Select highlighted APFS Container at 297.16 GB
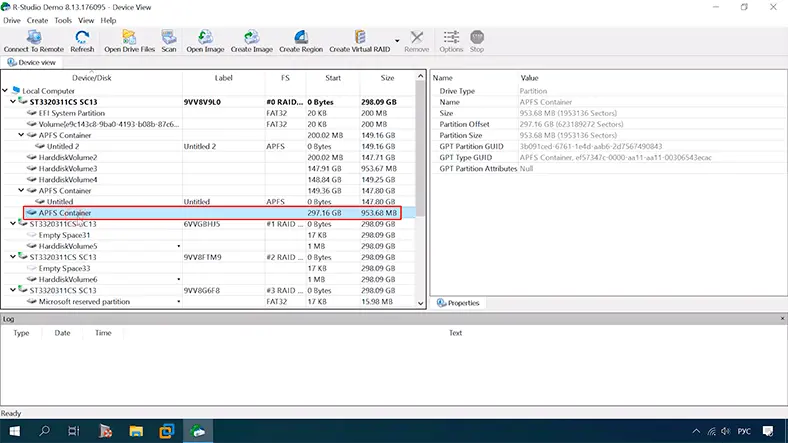Image resolution: width=788 pixels, height=443 pixels. coord(208,212)
